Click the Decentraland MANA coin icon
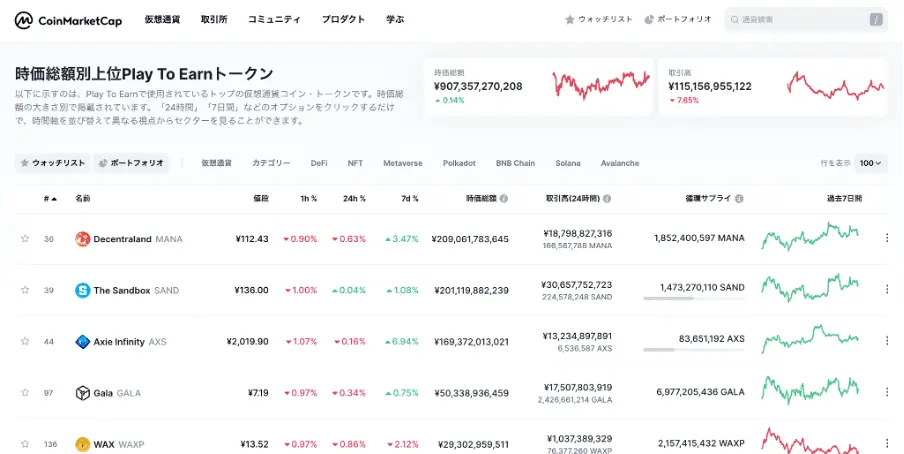 point(82,239)
